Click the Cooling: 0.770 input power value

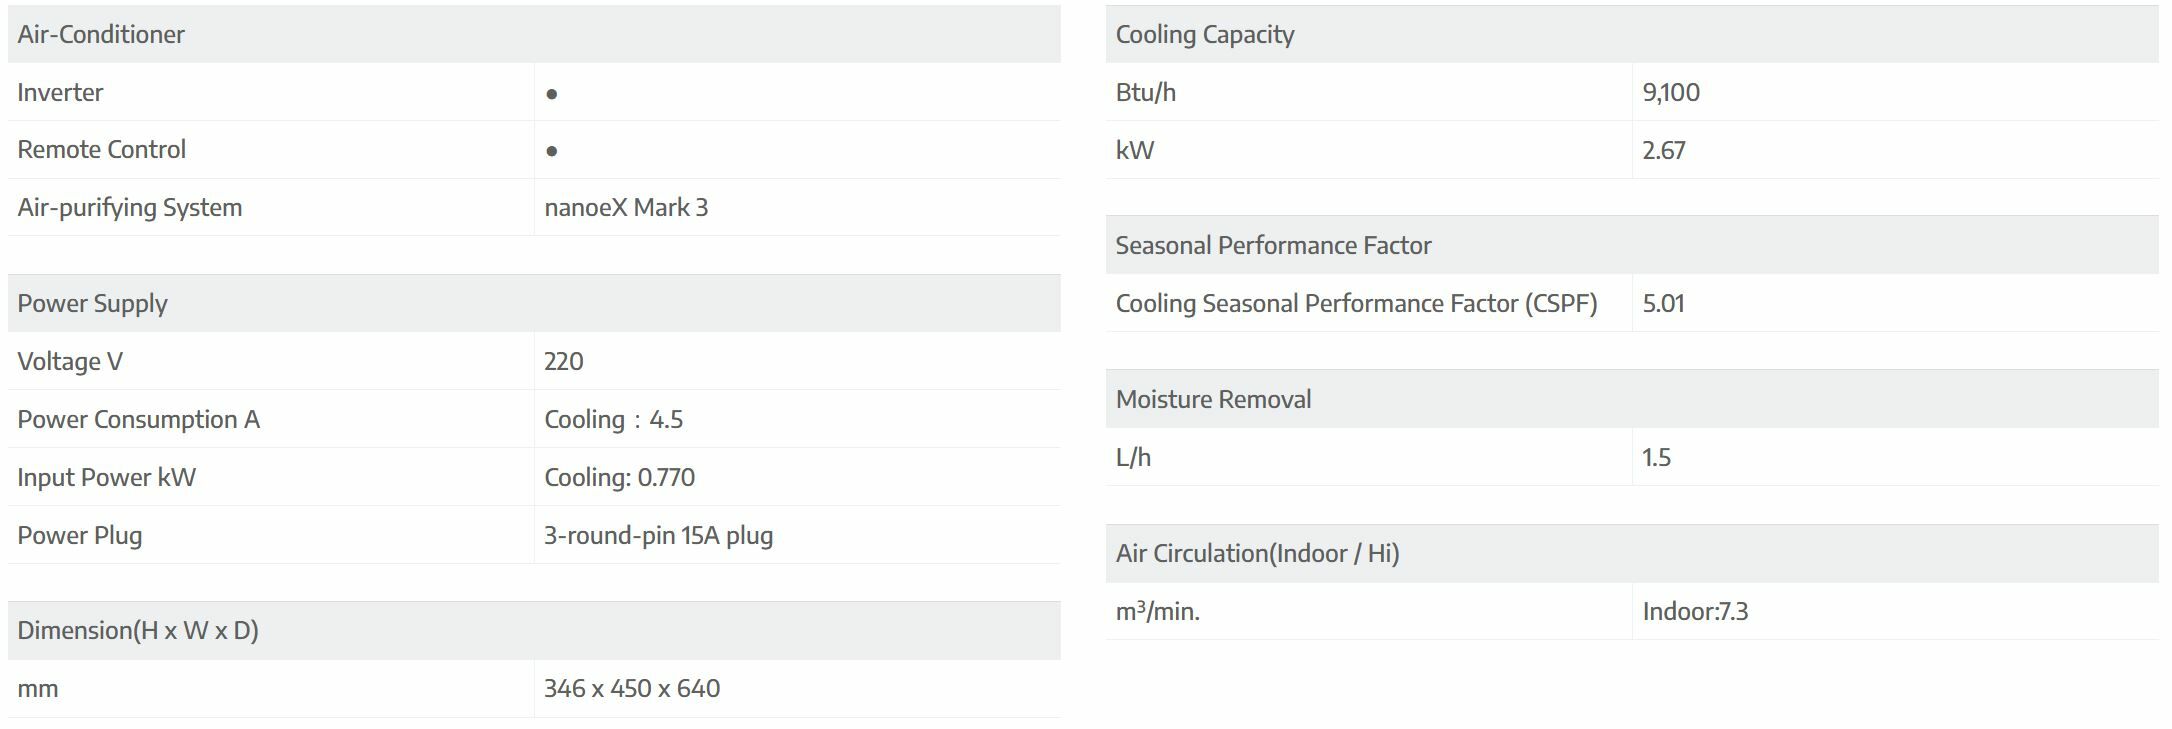tap(619, 478)
